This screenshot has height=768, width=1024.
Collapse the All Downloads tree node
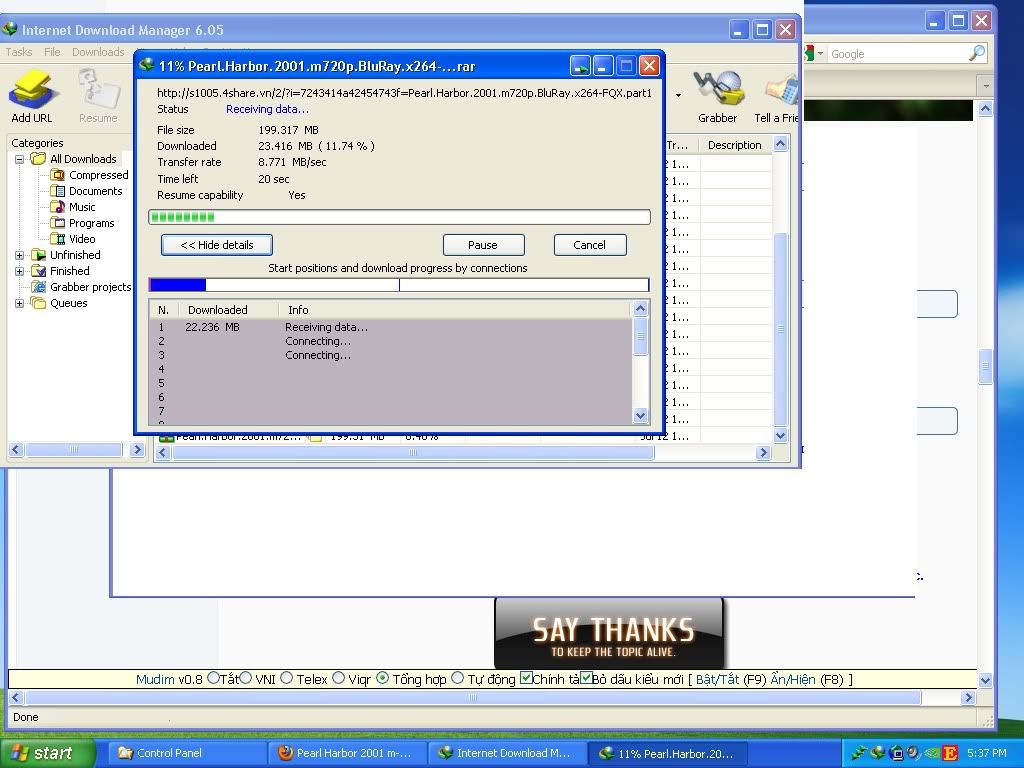pos(20,159)
